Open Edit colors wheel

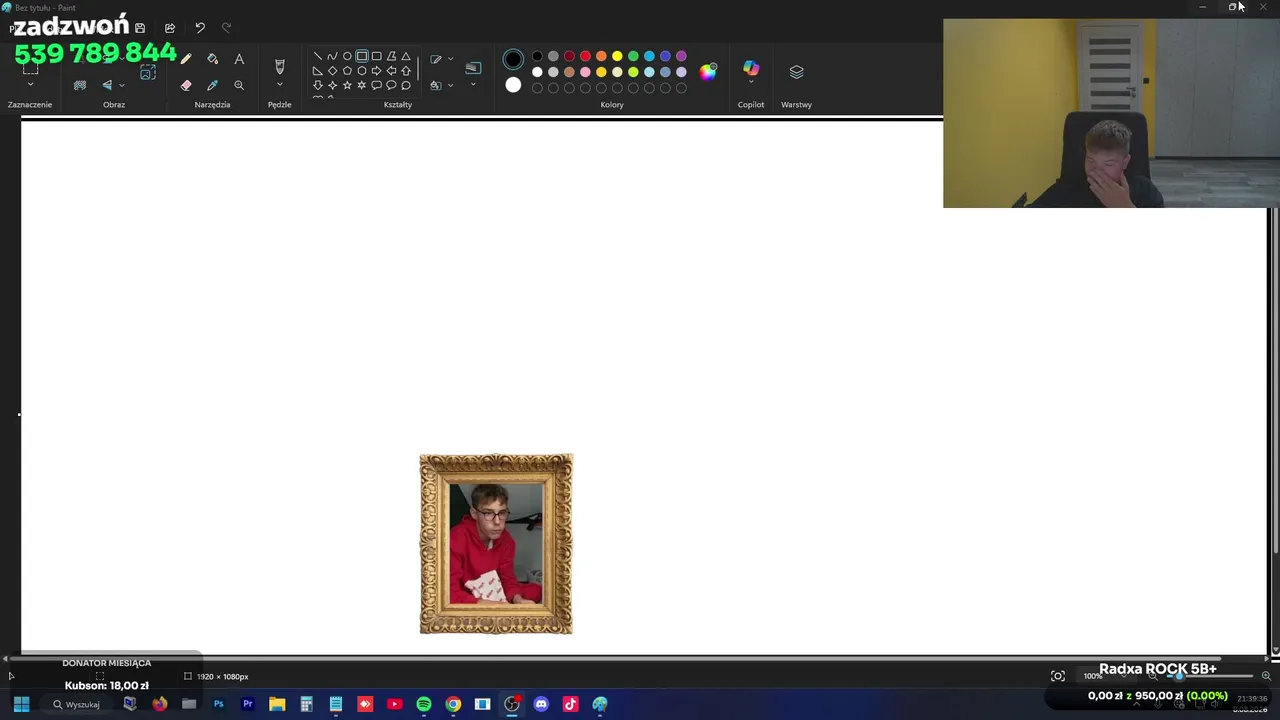708,71
